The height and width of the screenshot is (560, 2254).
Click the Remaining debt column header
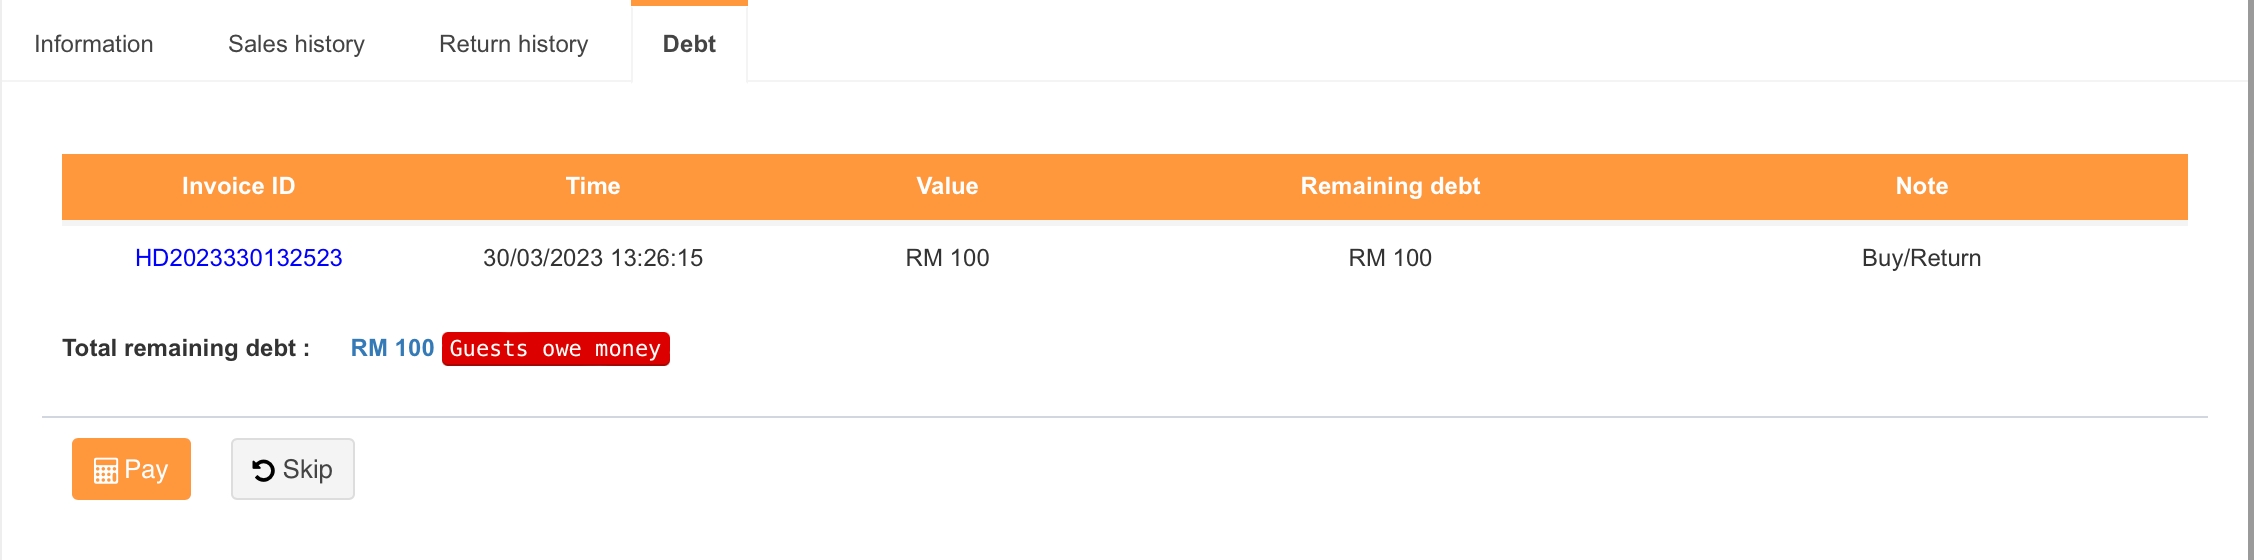(x=1390, y=186)
